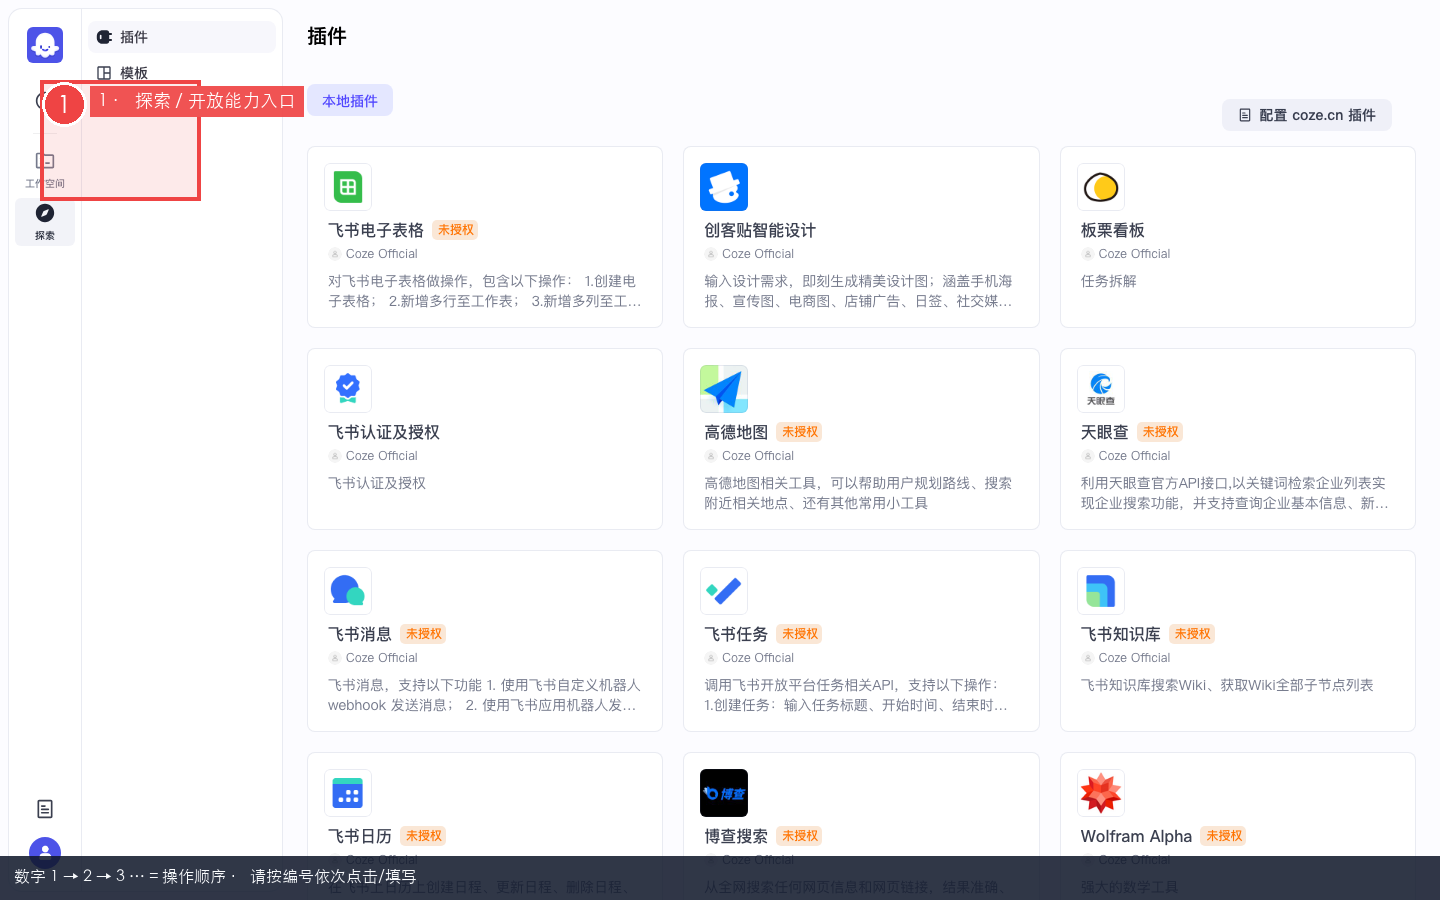This screenshot has height=900, width=1440.
Task: Click 未授权 badge on 天眼查
Action: pyautogui.click(x=1161, y=432)
